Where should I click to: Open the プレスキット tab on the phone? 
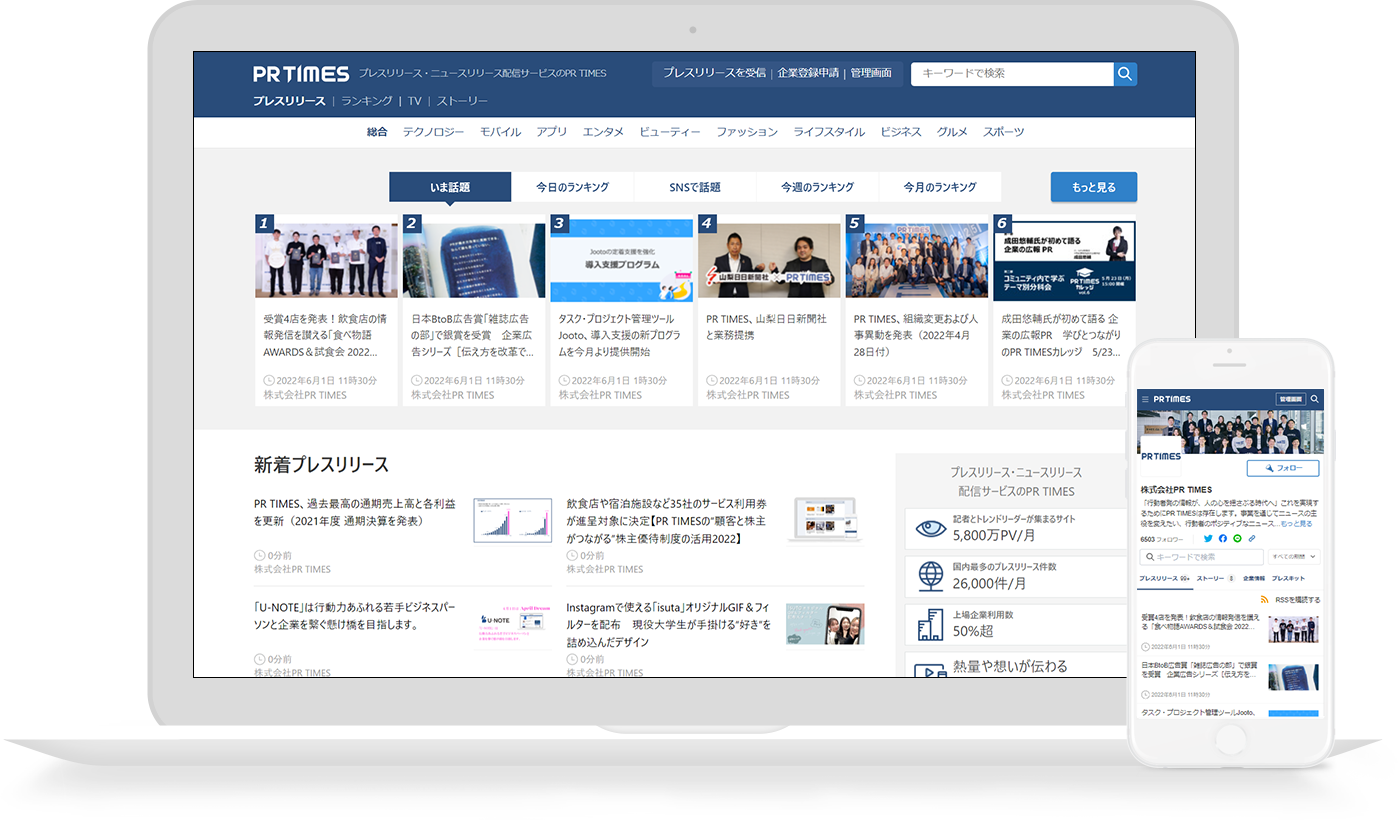point(1288,579)
